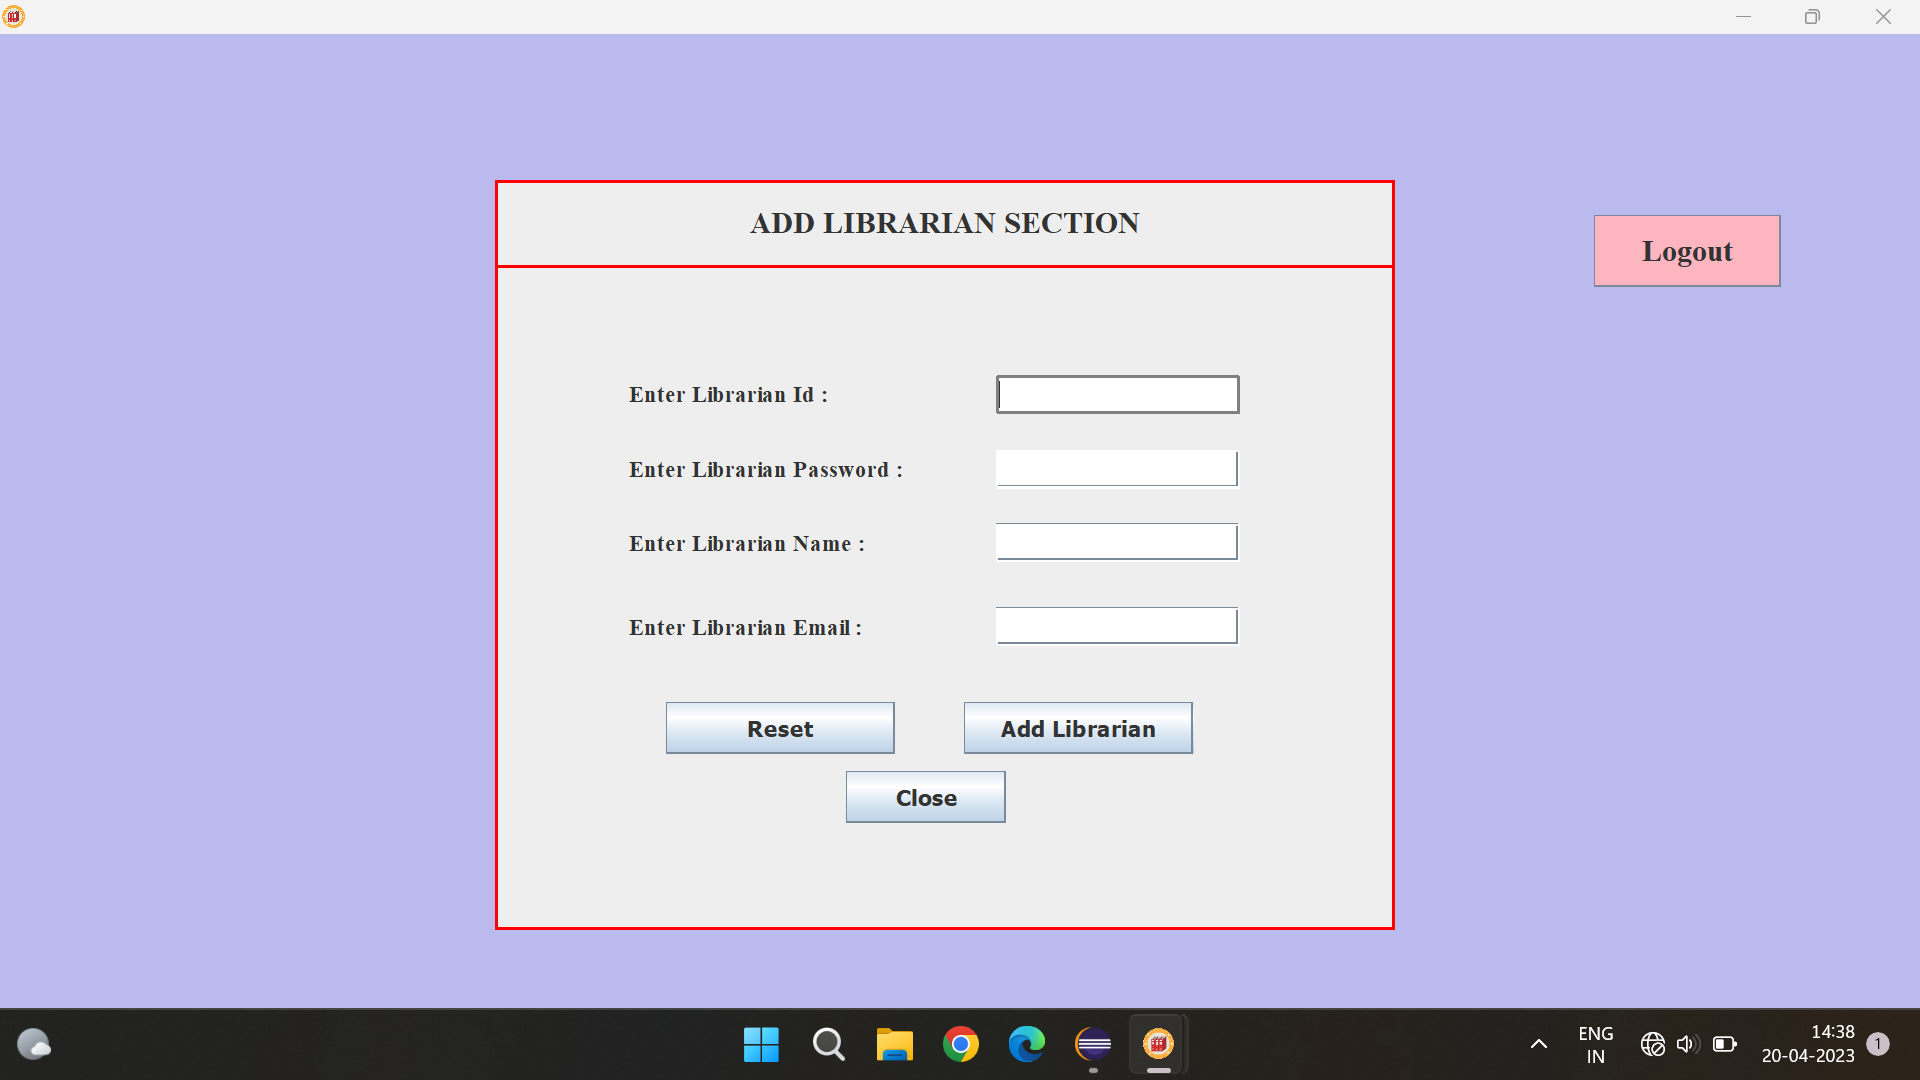
Task: Open taskbar Search
Action: pos(828,1044)
